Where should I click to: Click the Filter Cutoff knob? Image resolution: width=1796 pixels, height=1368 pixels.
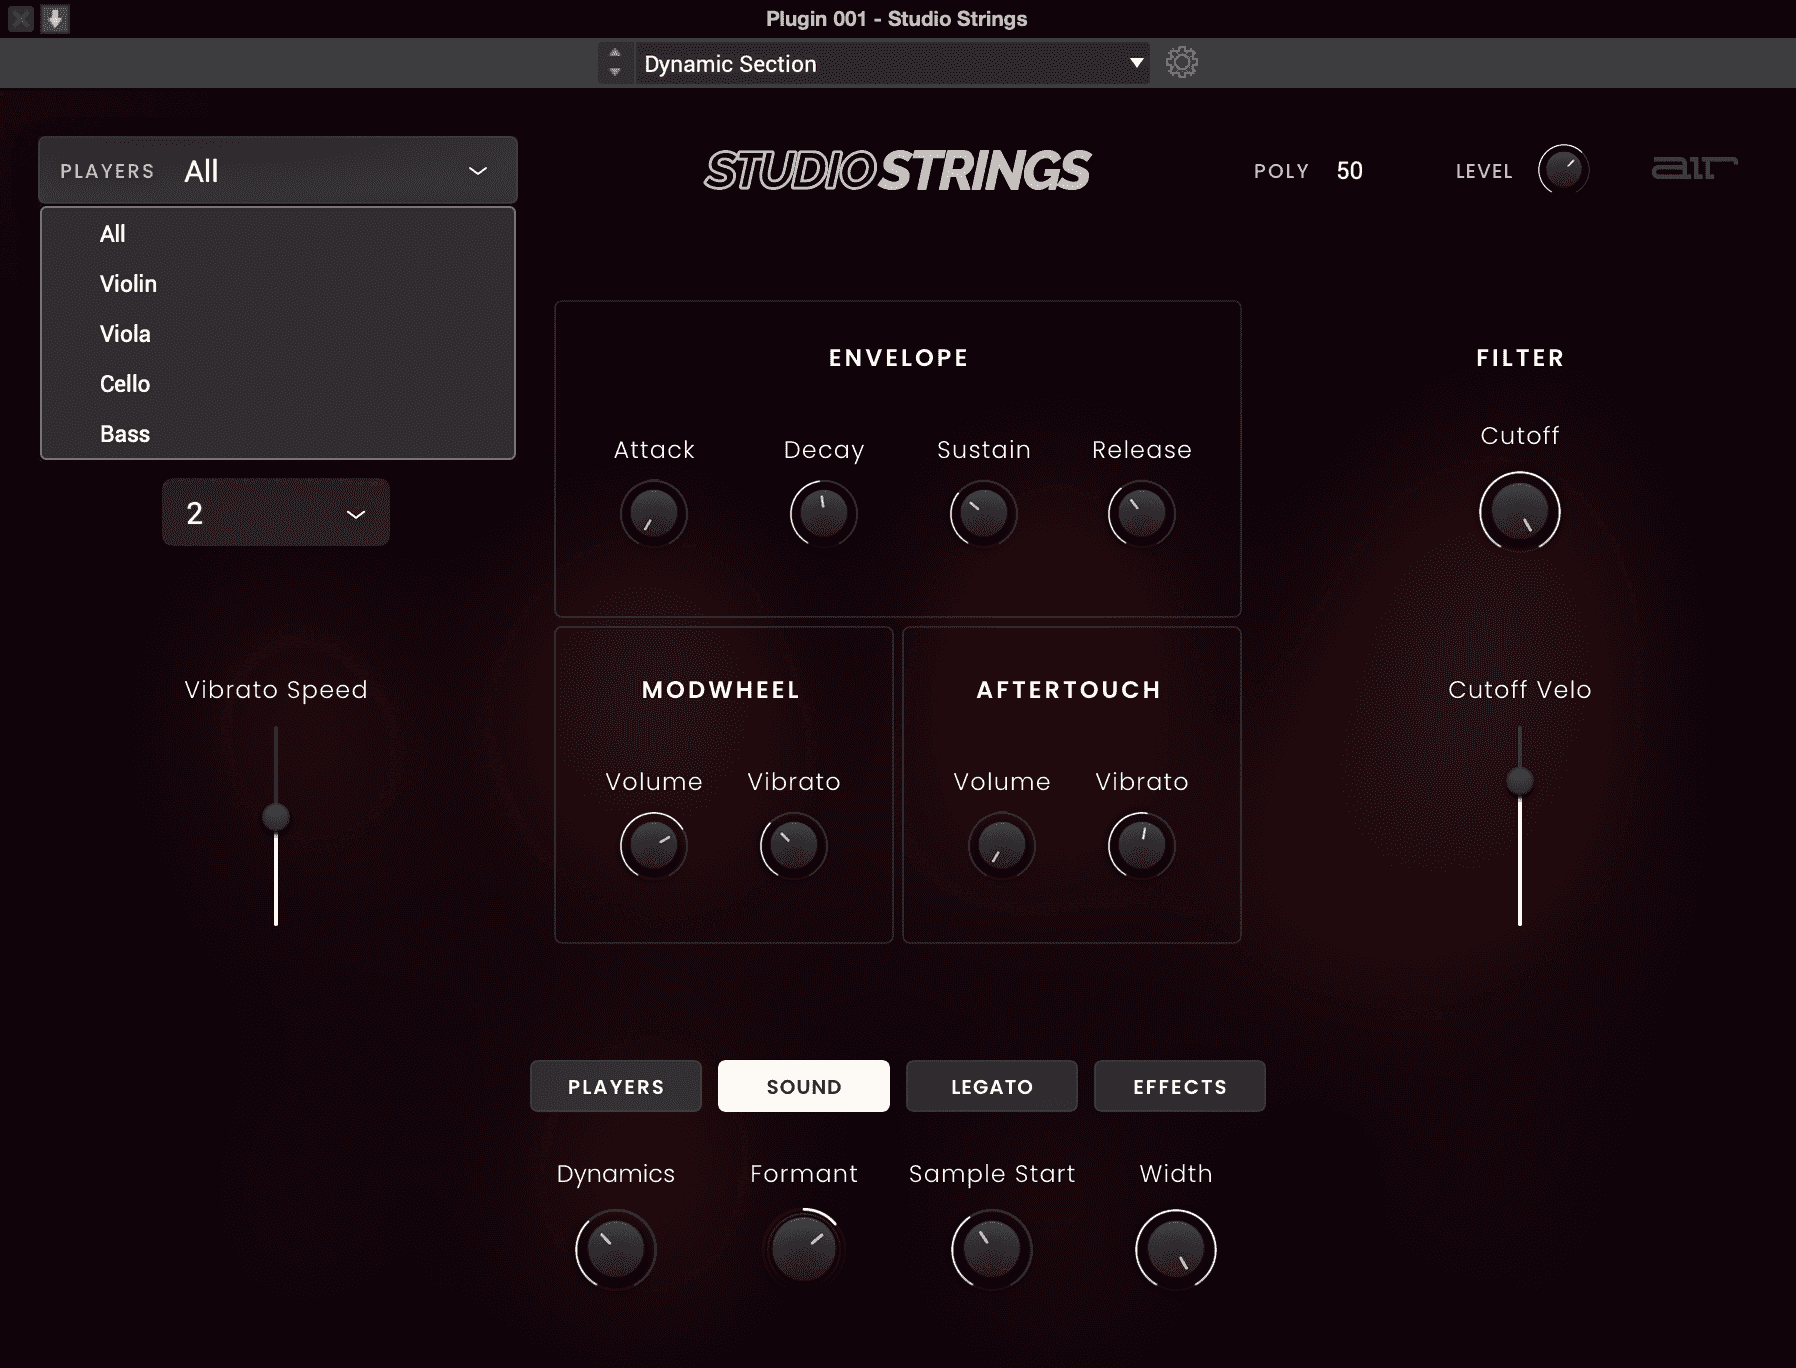click(1519, 511)
